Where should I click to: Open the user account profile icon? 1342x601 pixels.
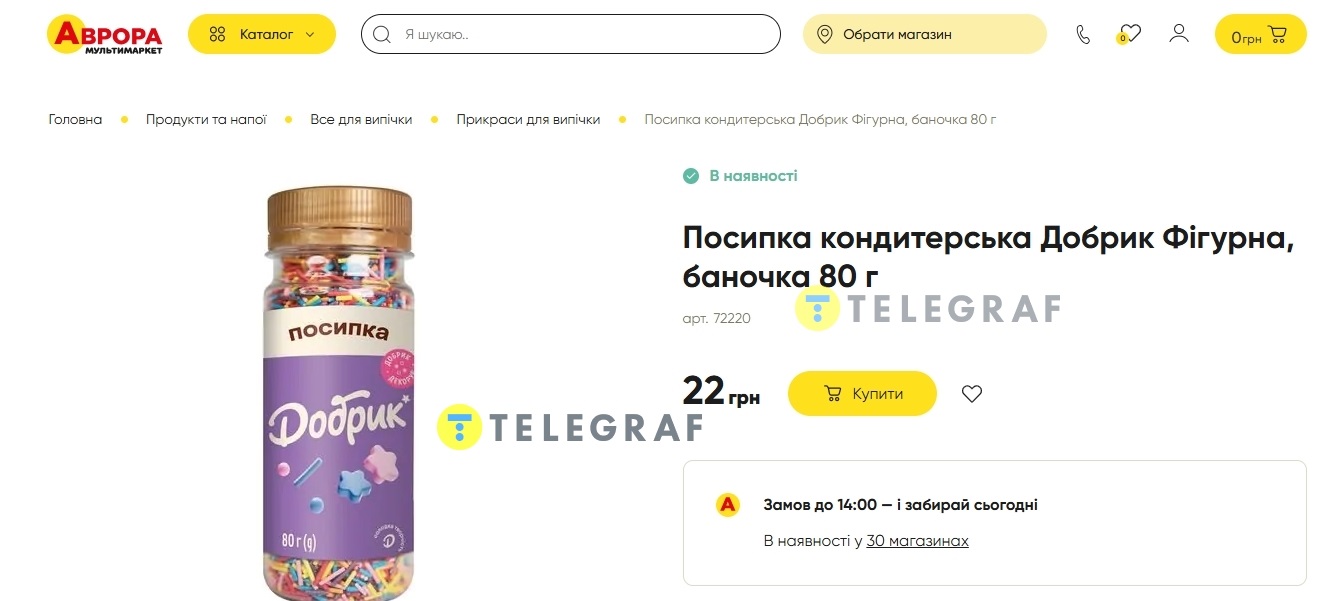pos(1179,34)
